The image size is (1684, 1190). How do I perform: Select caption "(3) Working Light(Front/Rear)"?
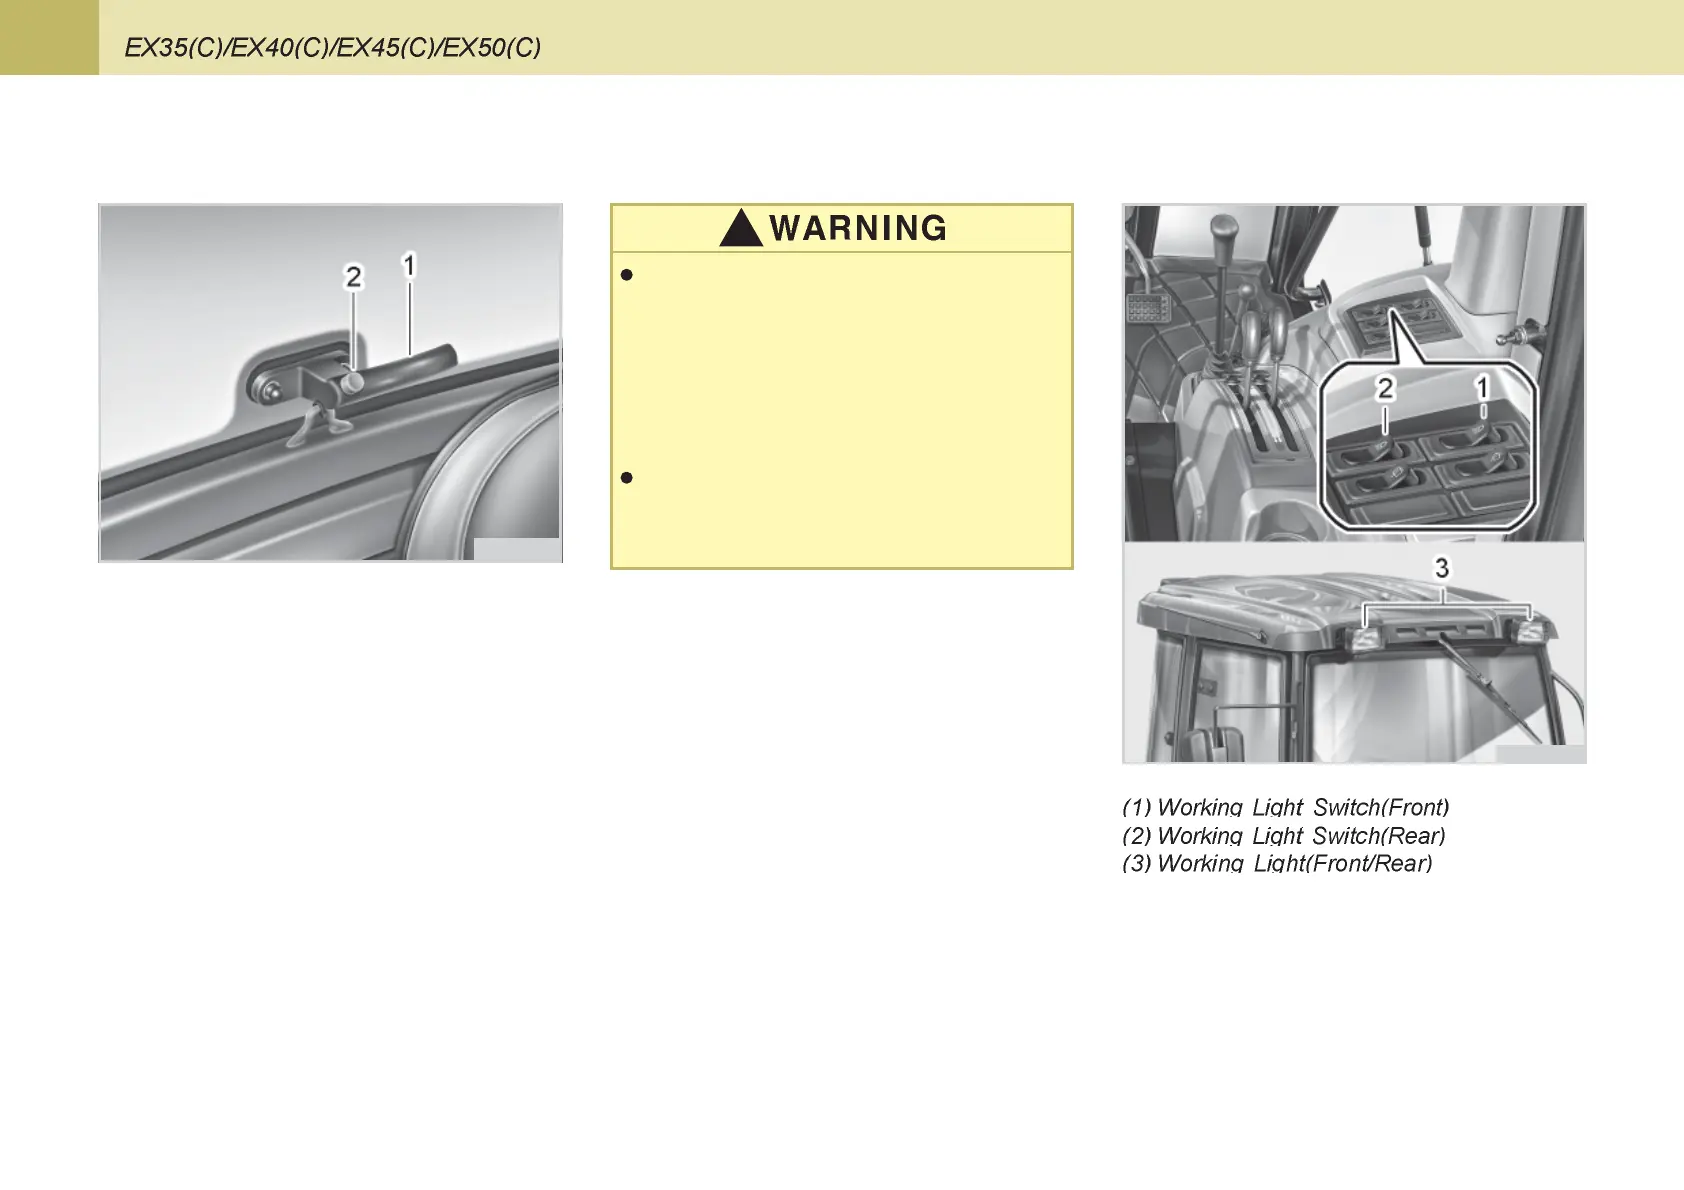click(x=1277, y=863)
